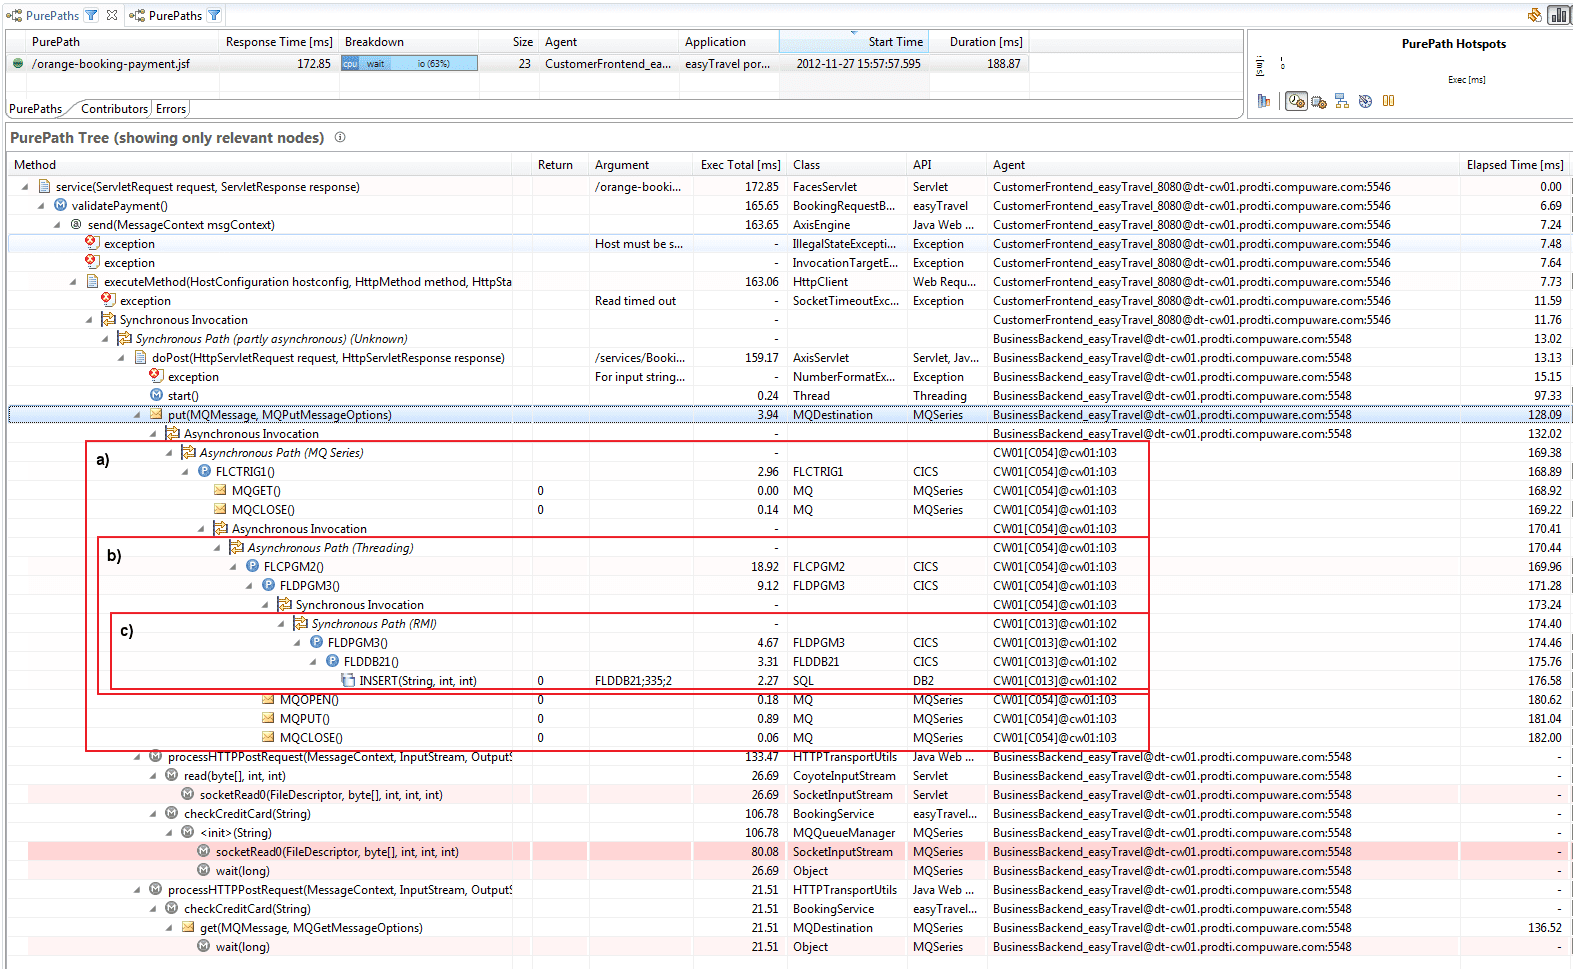
Task: Sort by Exec Total [ms] column
Action: pyautogui.click(x=740, y=165)
